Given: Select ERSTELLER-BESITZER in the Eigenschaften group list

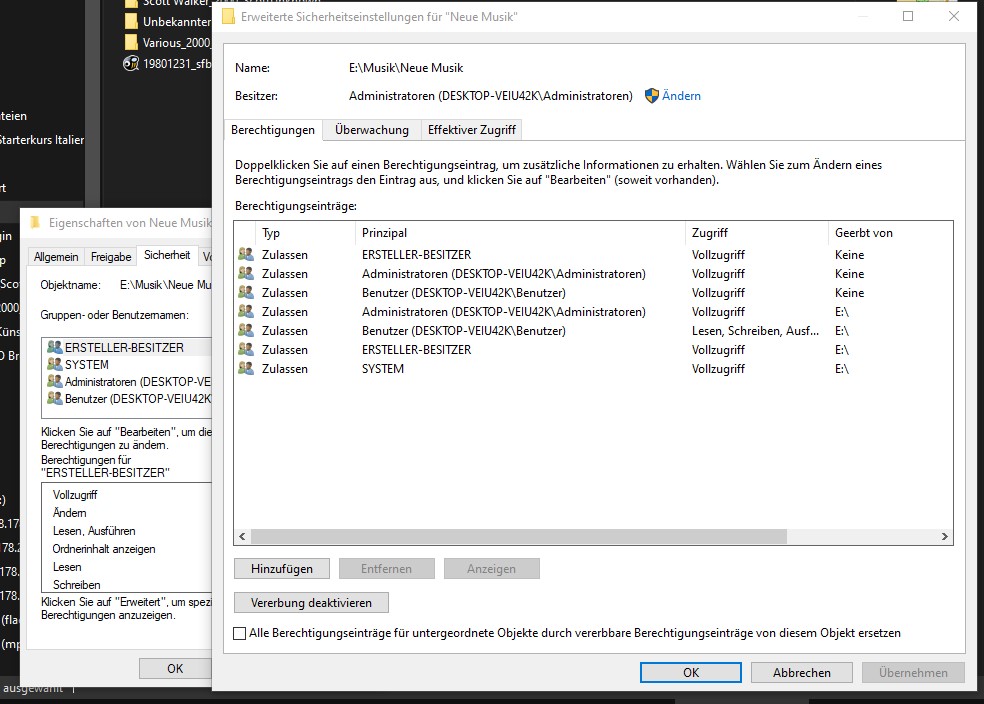Looking at the screenshot, I should pos(124,348).
